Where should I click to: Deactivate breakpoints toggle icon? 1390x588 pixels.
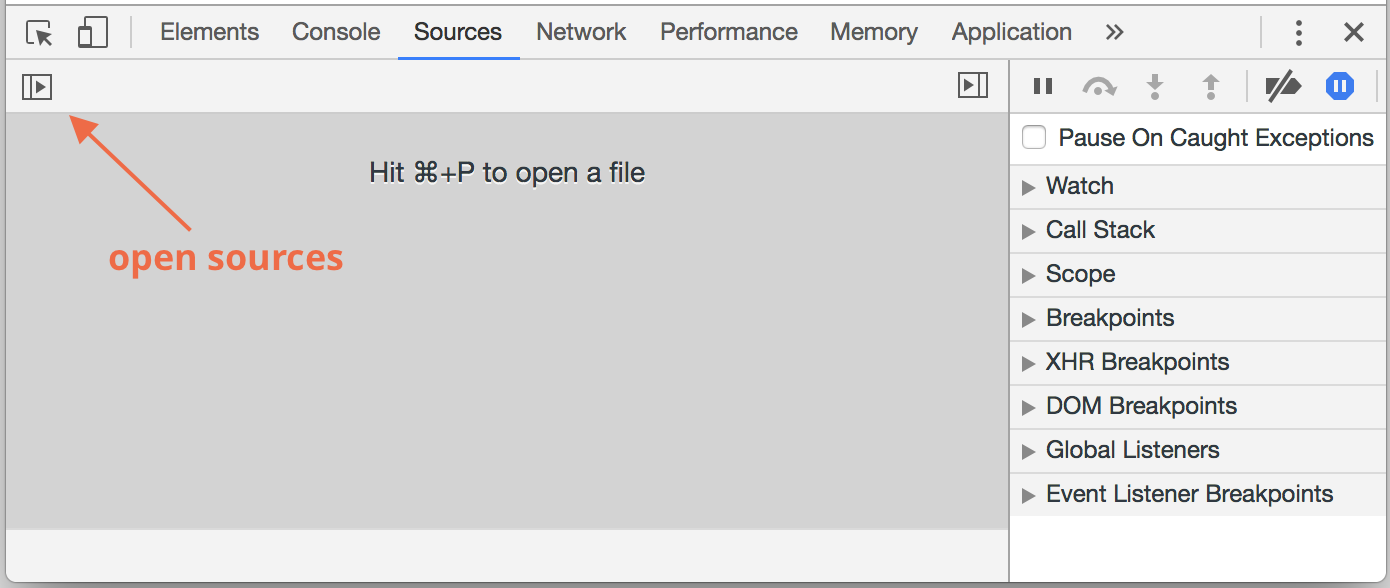tap(1282, 87)
